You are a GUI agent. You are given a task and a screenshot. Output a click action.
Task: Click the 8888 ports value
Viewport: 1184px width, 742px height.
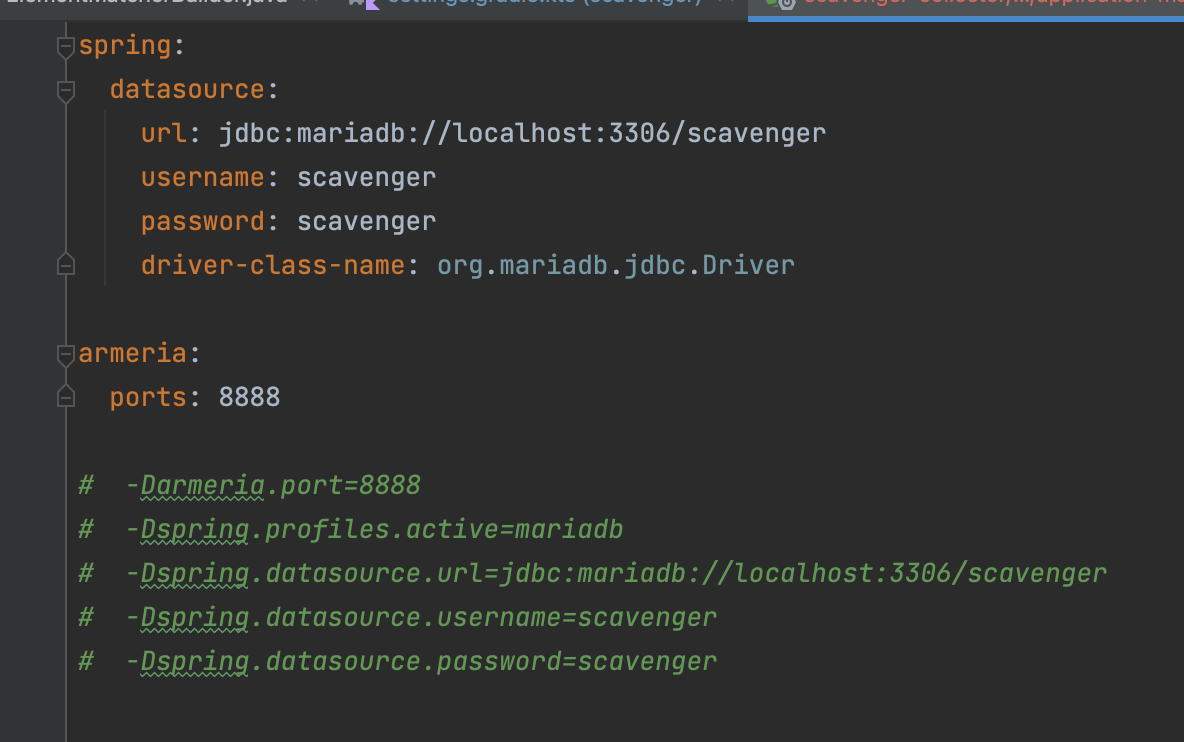tap(249, 397)
